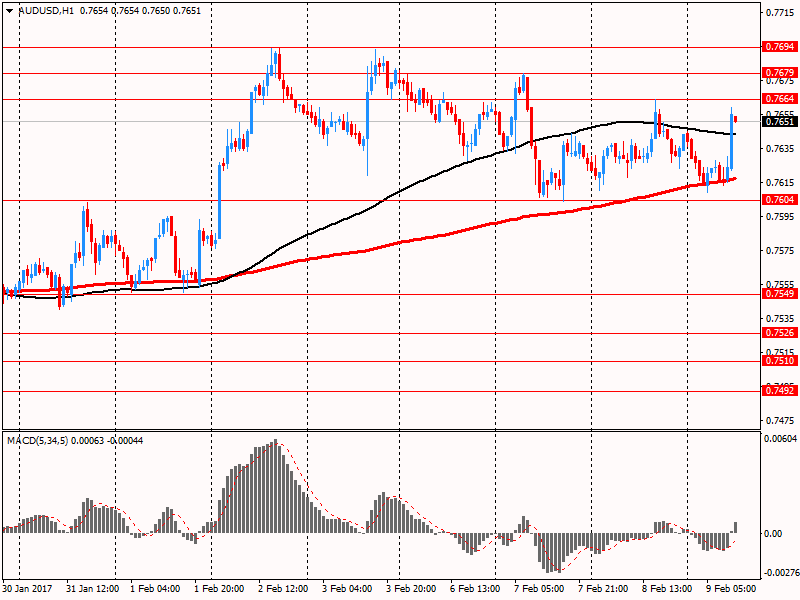Click the red 0.7664 price level label
This screenshot has height=600, width=800.
point(778,99)
